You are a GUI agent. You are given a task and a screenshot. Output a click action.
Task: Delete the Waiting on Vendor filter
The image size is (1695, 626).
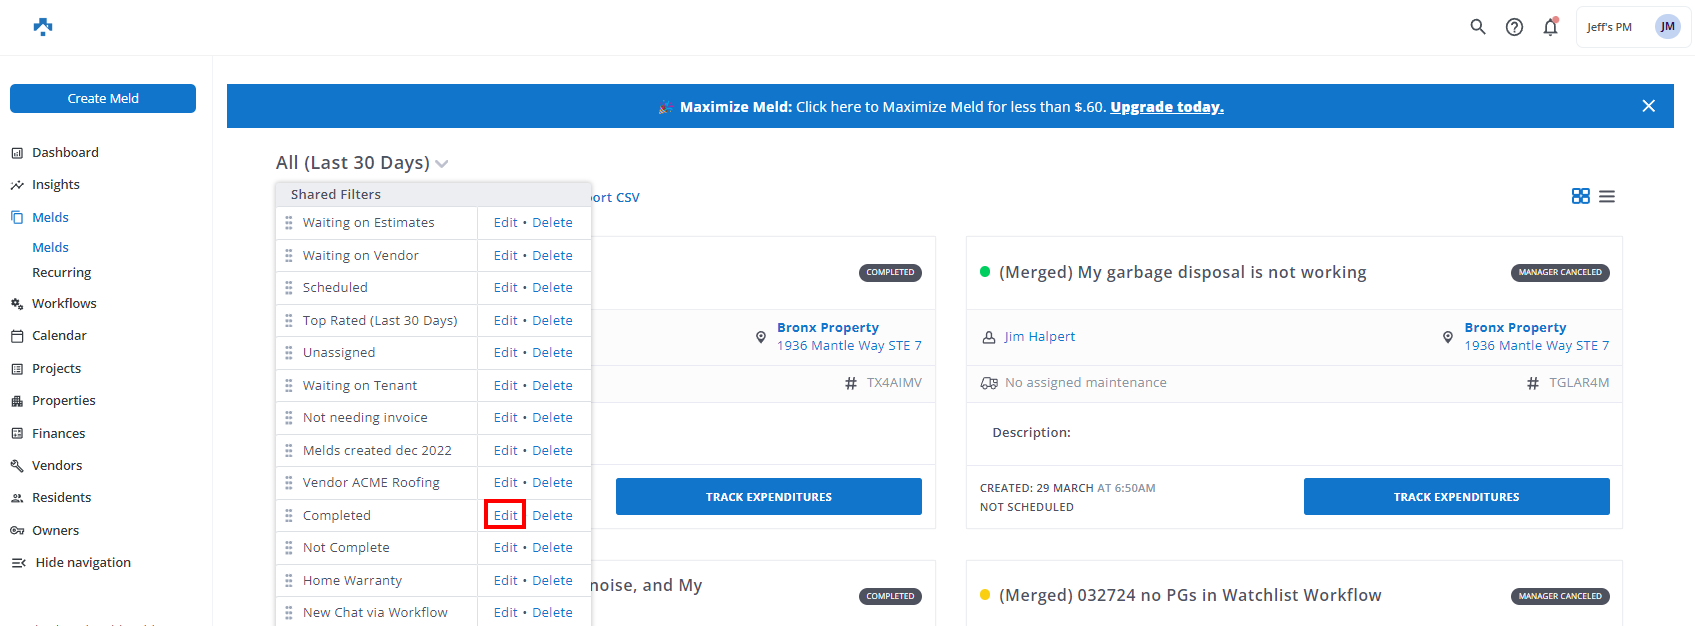(552, 256)
